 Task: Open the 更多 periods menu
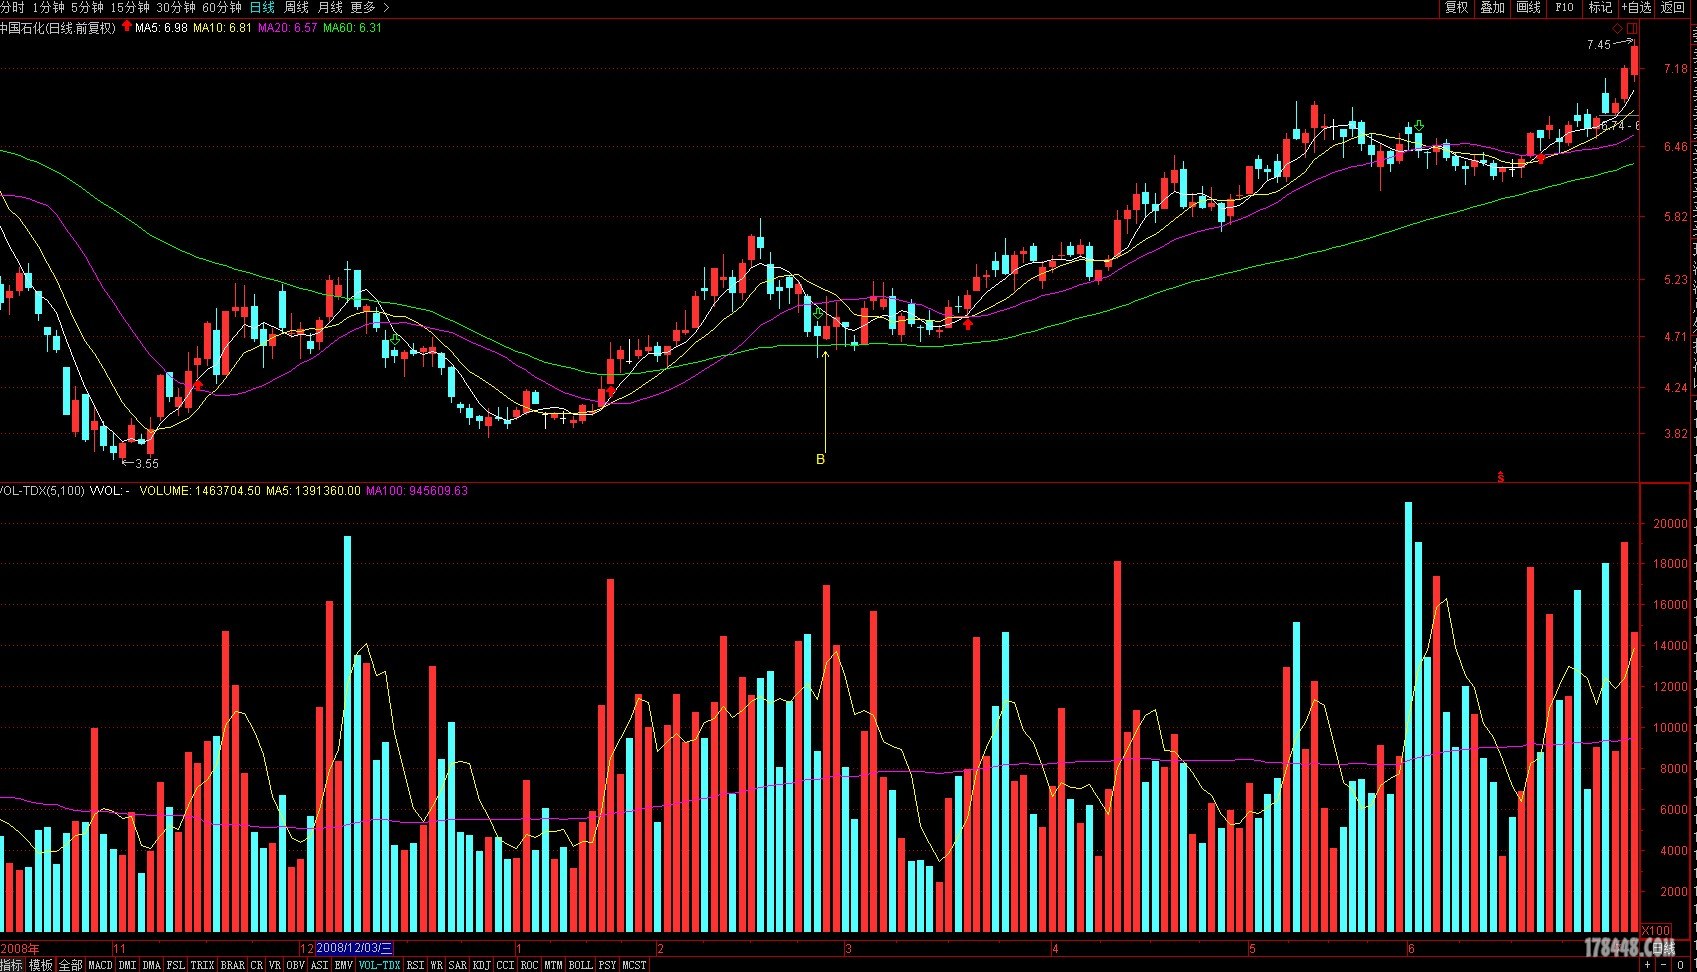point(363,7)
